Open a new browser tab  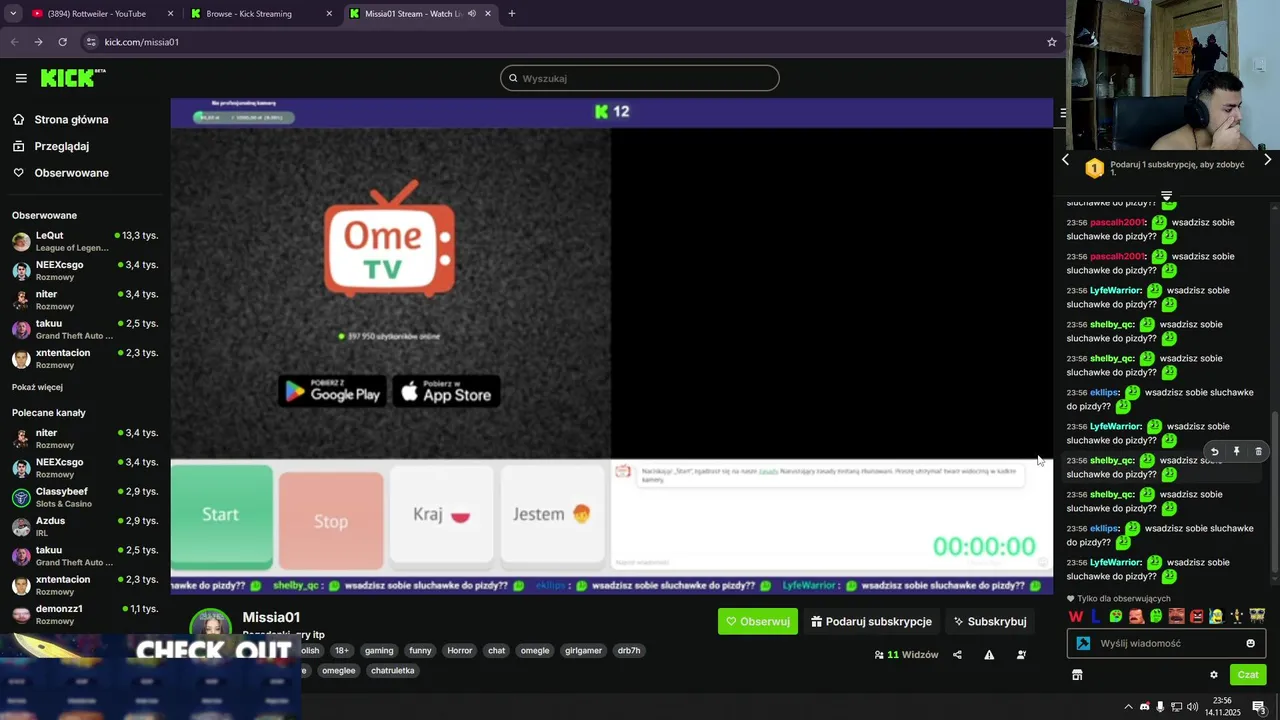click(x=512, y=14)
